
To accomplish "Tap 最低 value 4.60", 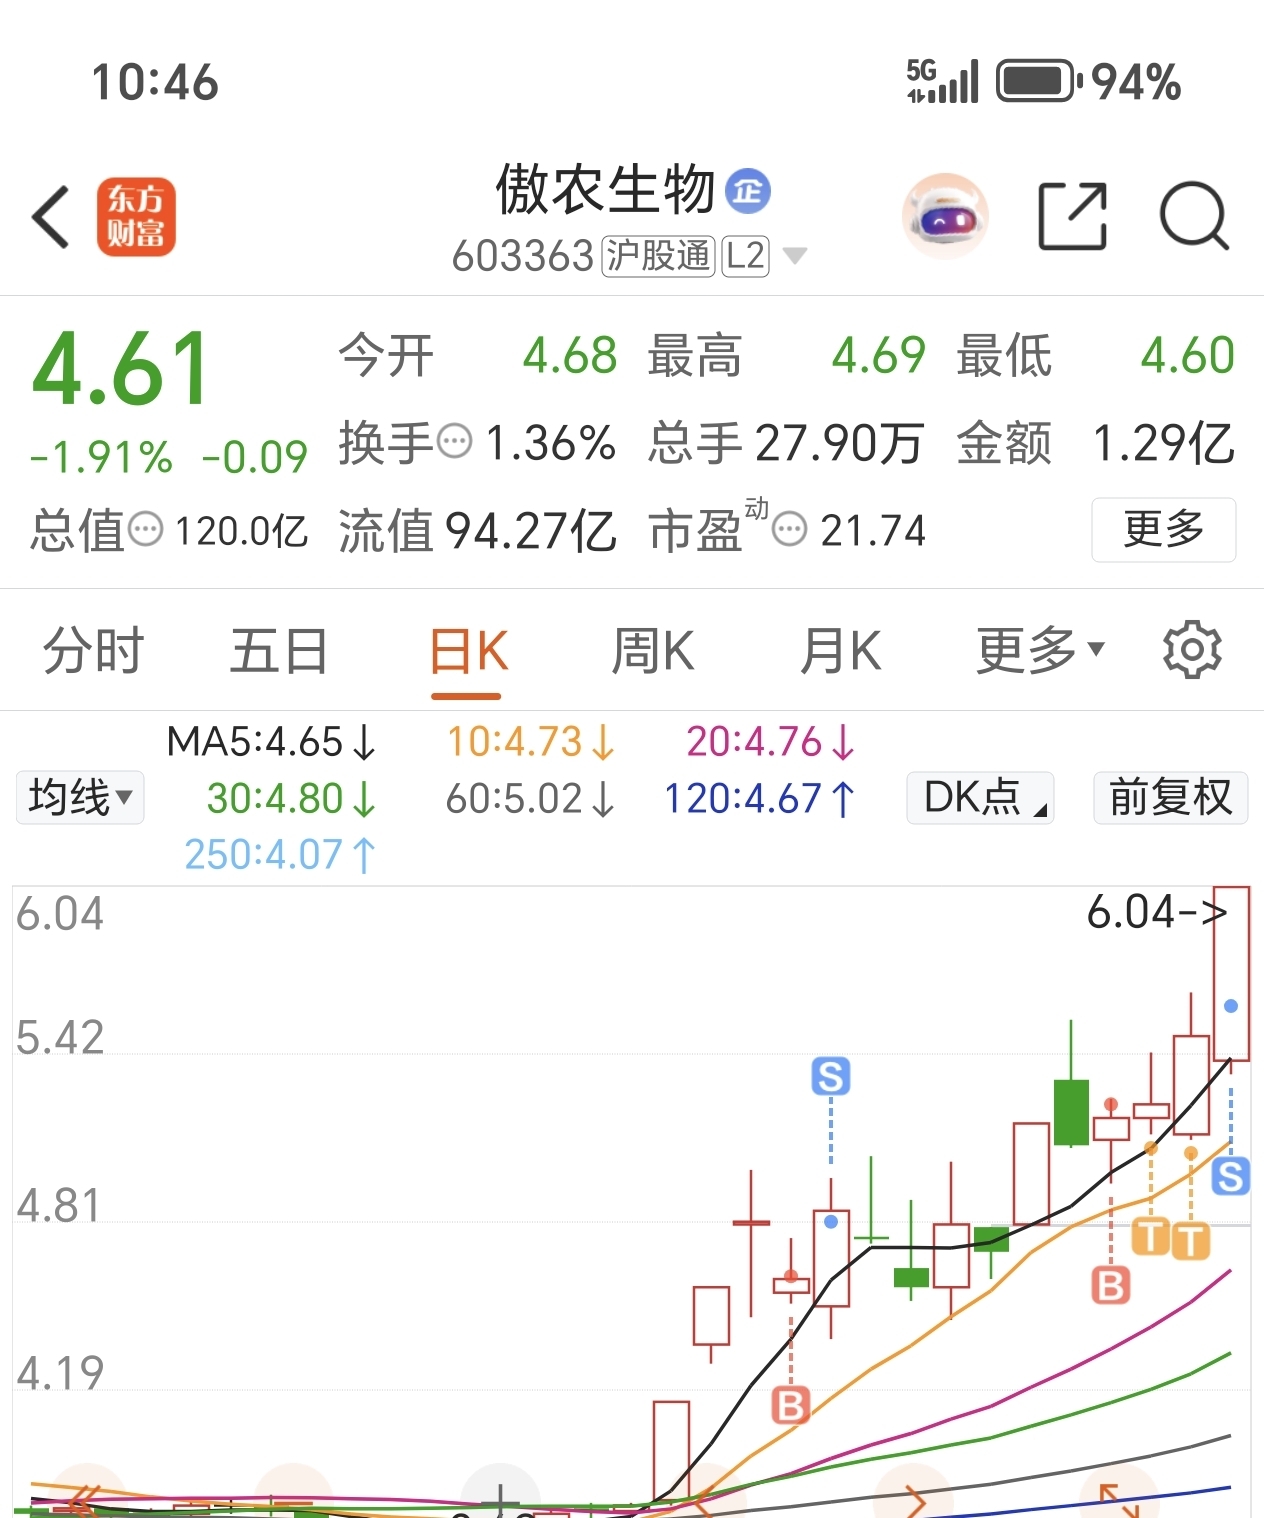I will (1188, 355).
